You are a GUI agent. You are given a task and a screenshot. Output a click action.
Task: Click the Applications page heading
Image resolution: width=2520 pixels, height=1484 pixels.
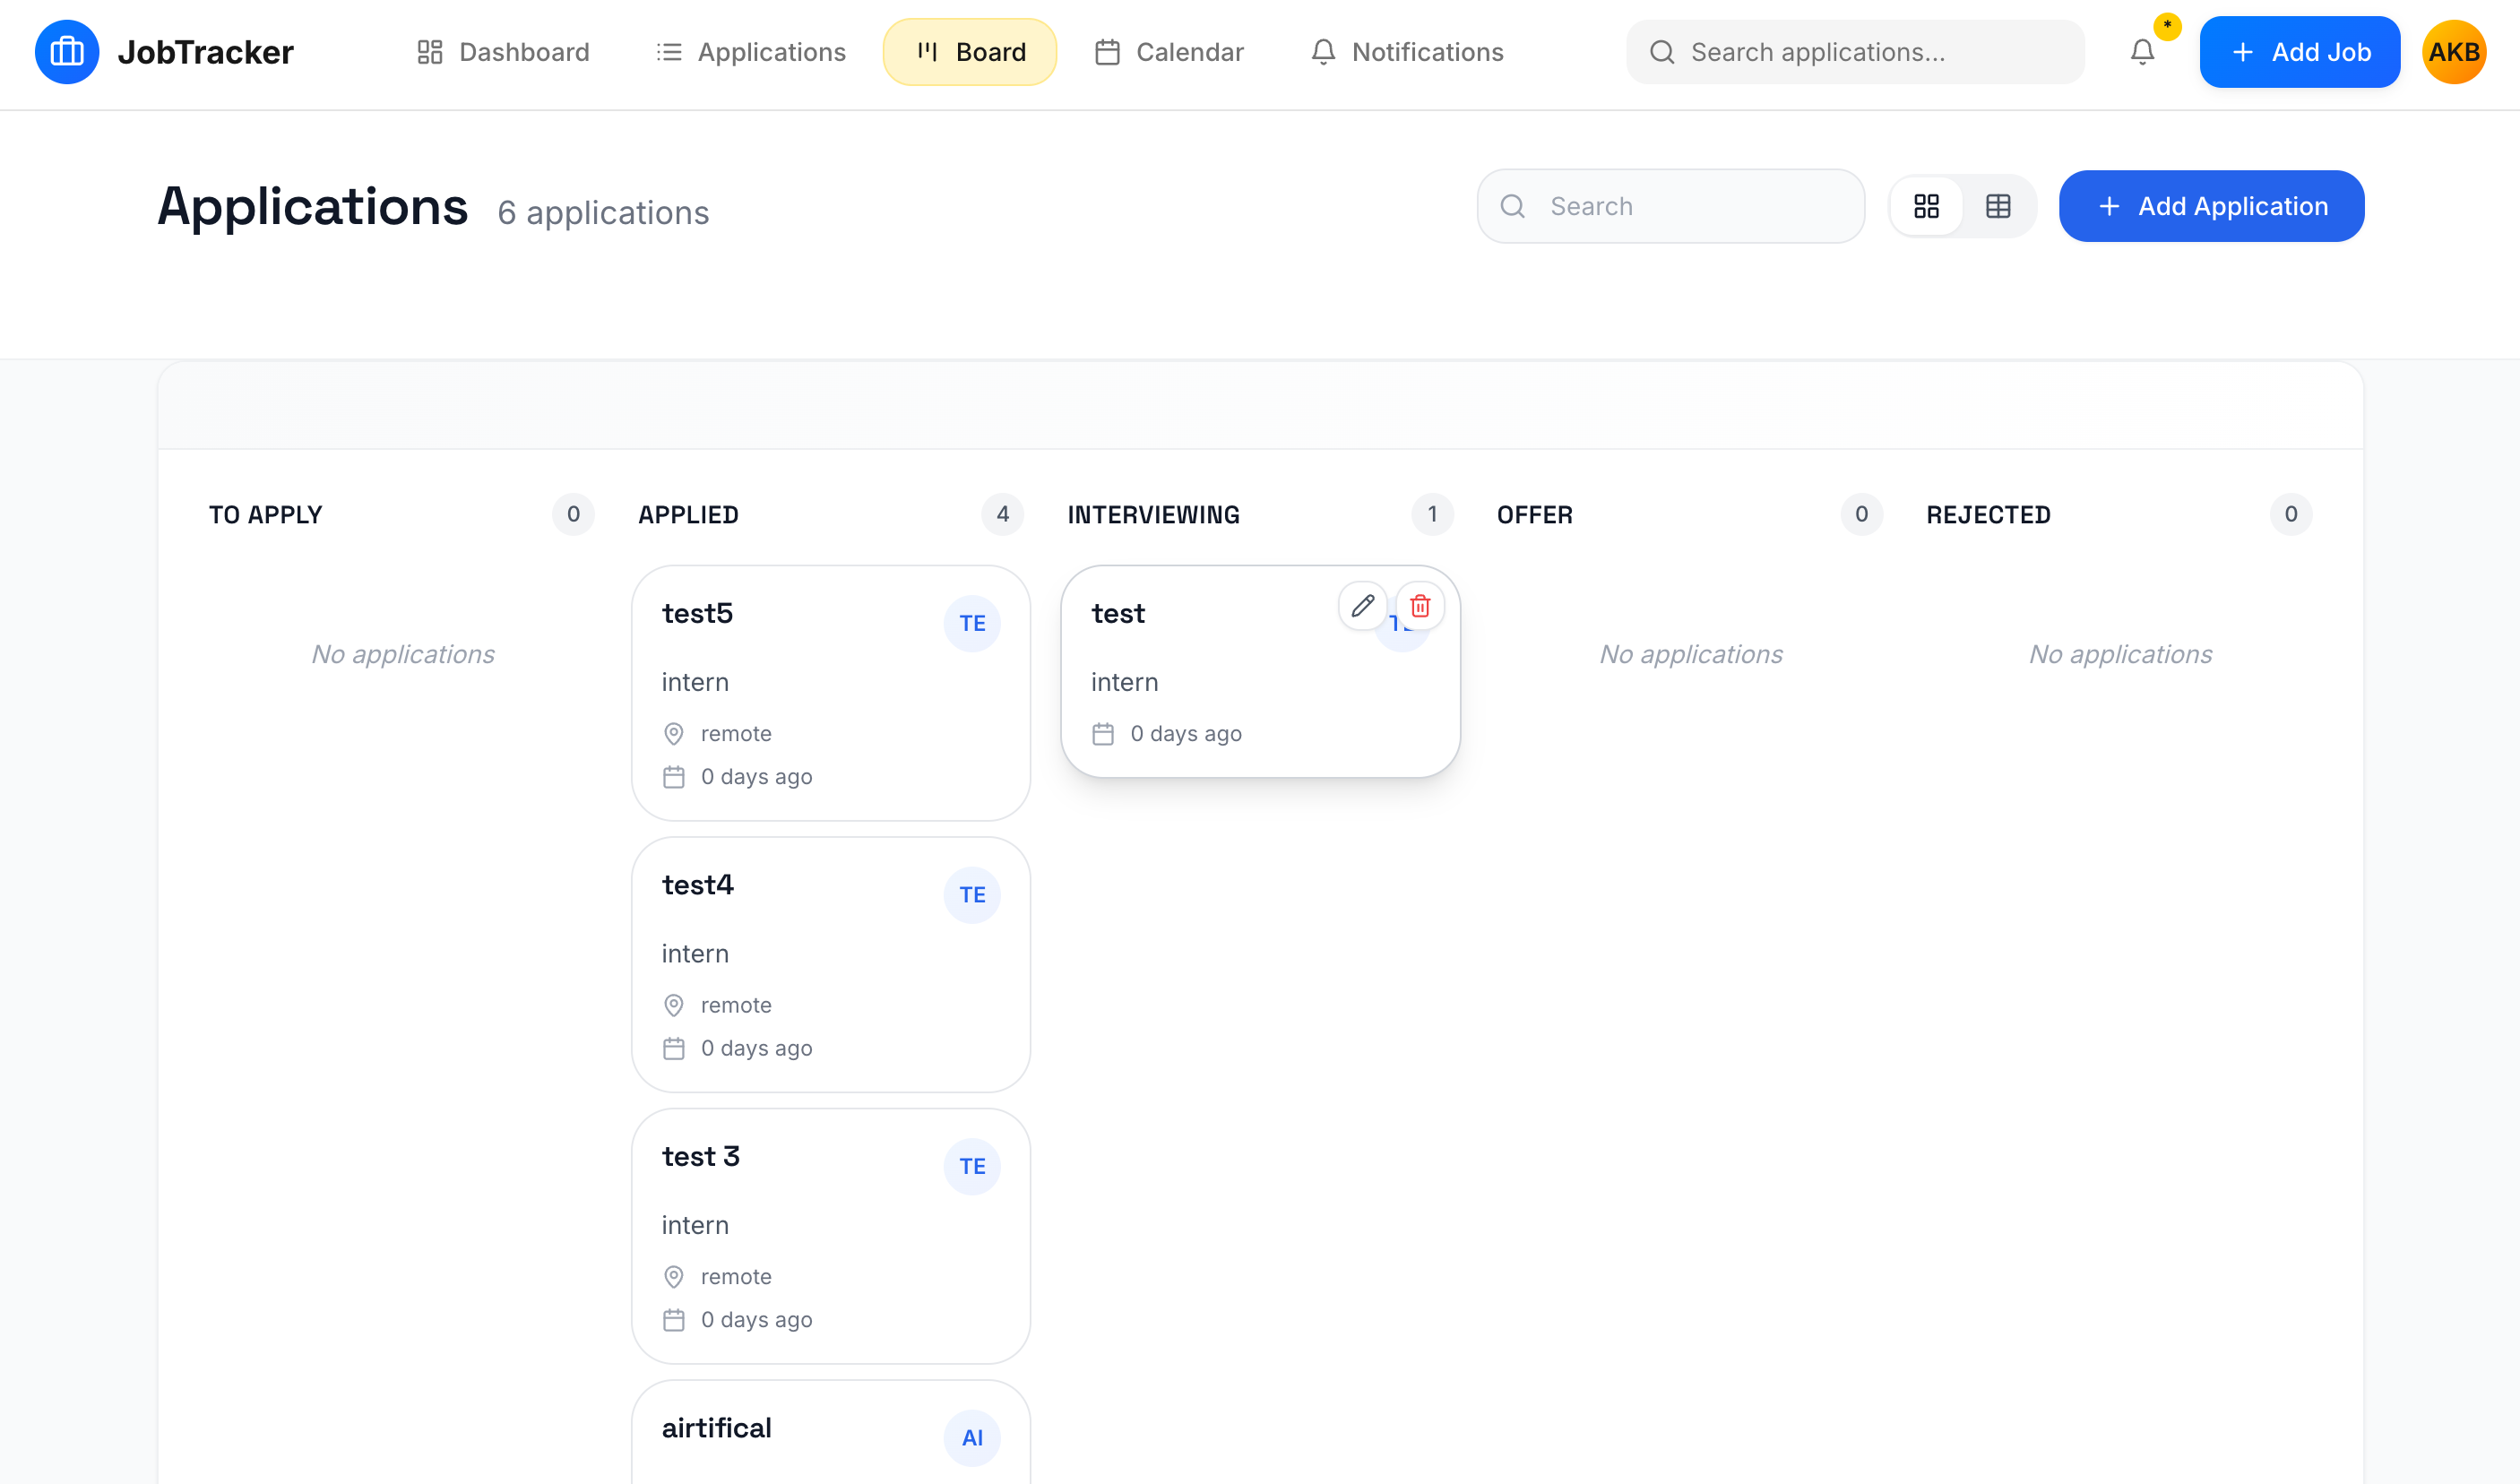313,206
